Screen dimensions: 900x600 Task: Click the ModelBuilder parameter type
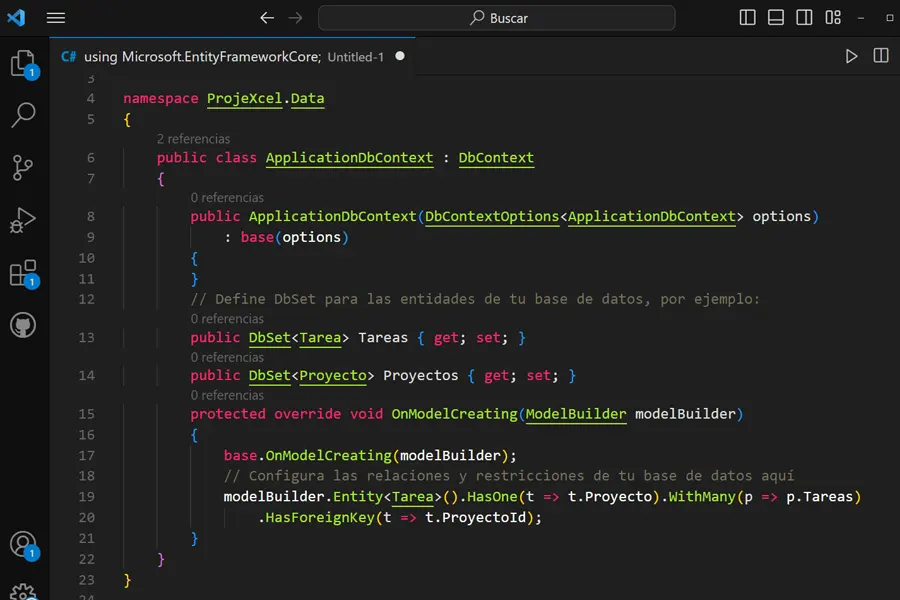point(576,414)
